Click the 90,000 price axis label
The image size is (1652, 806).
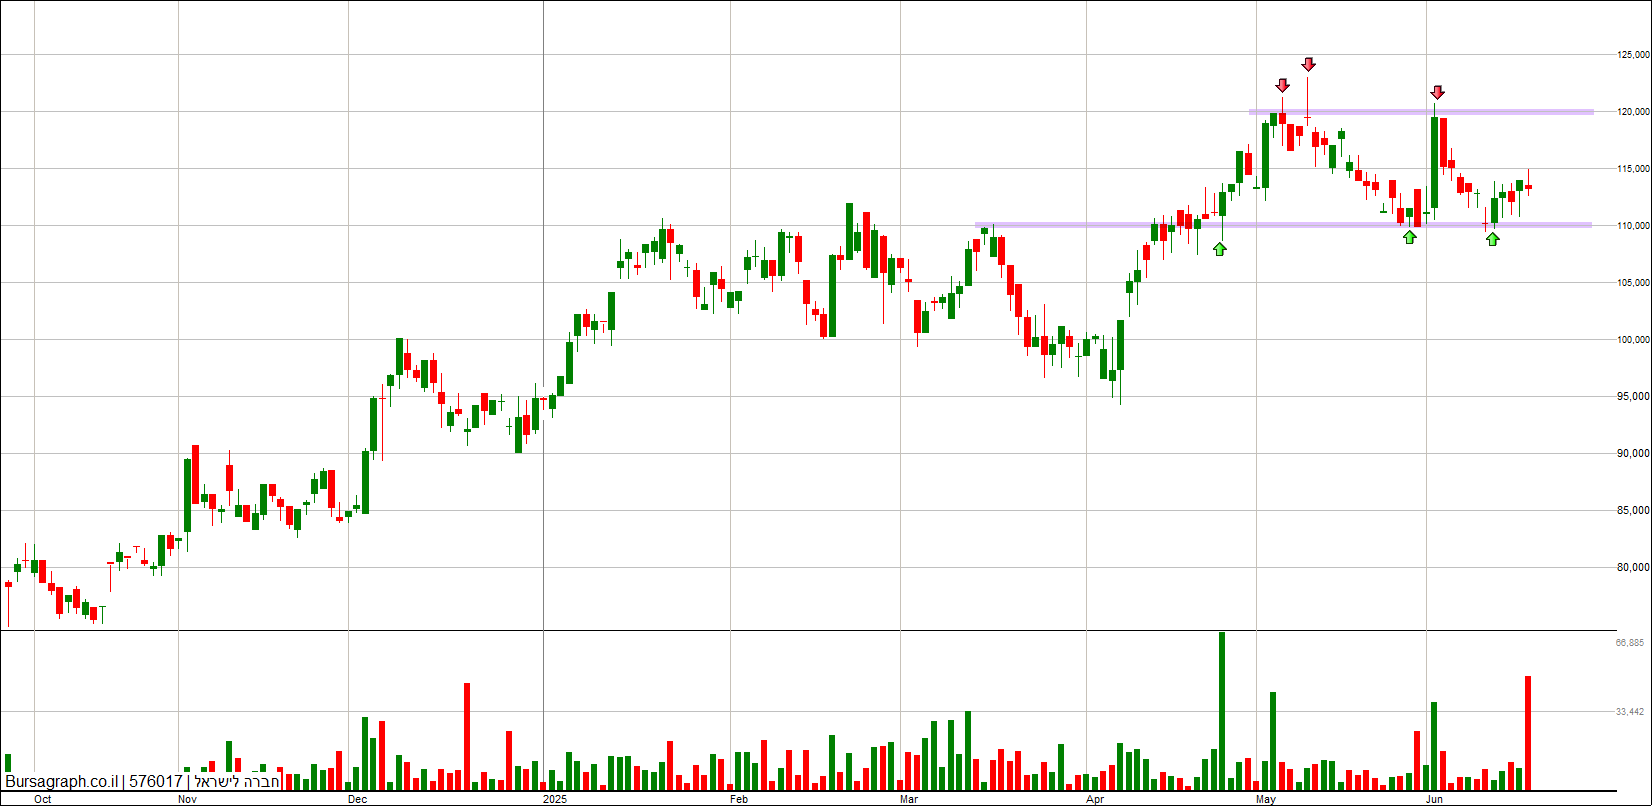[1631, 453]
